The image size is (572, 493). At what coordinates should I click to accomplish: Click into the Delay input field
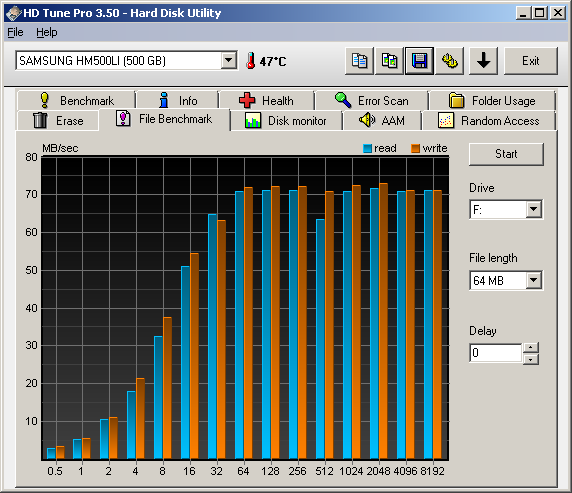pyautogui.click(x=496, y=353)
